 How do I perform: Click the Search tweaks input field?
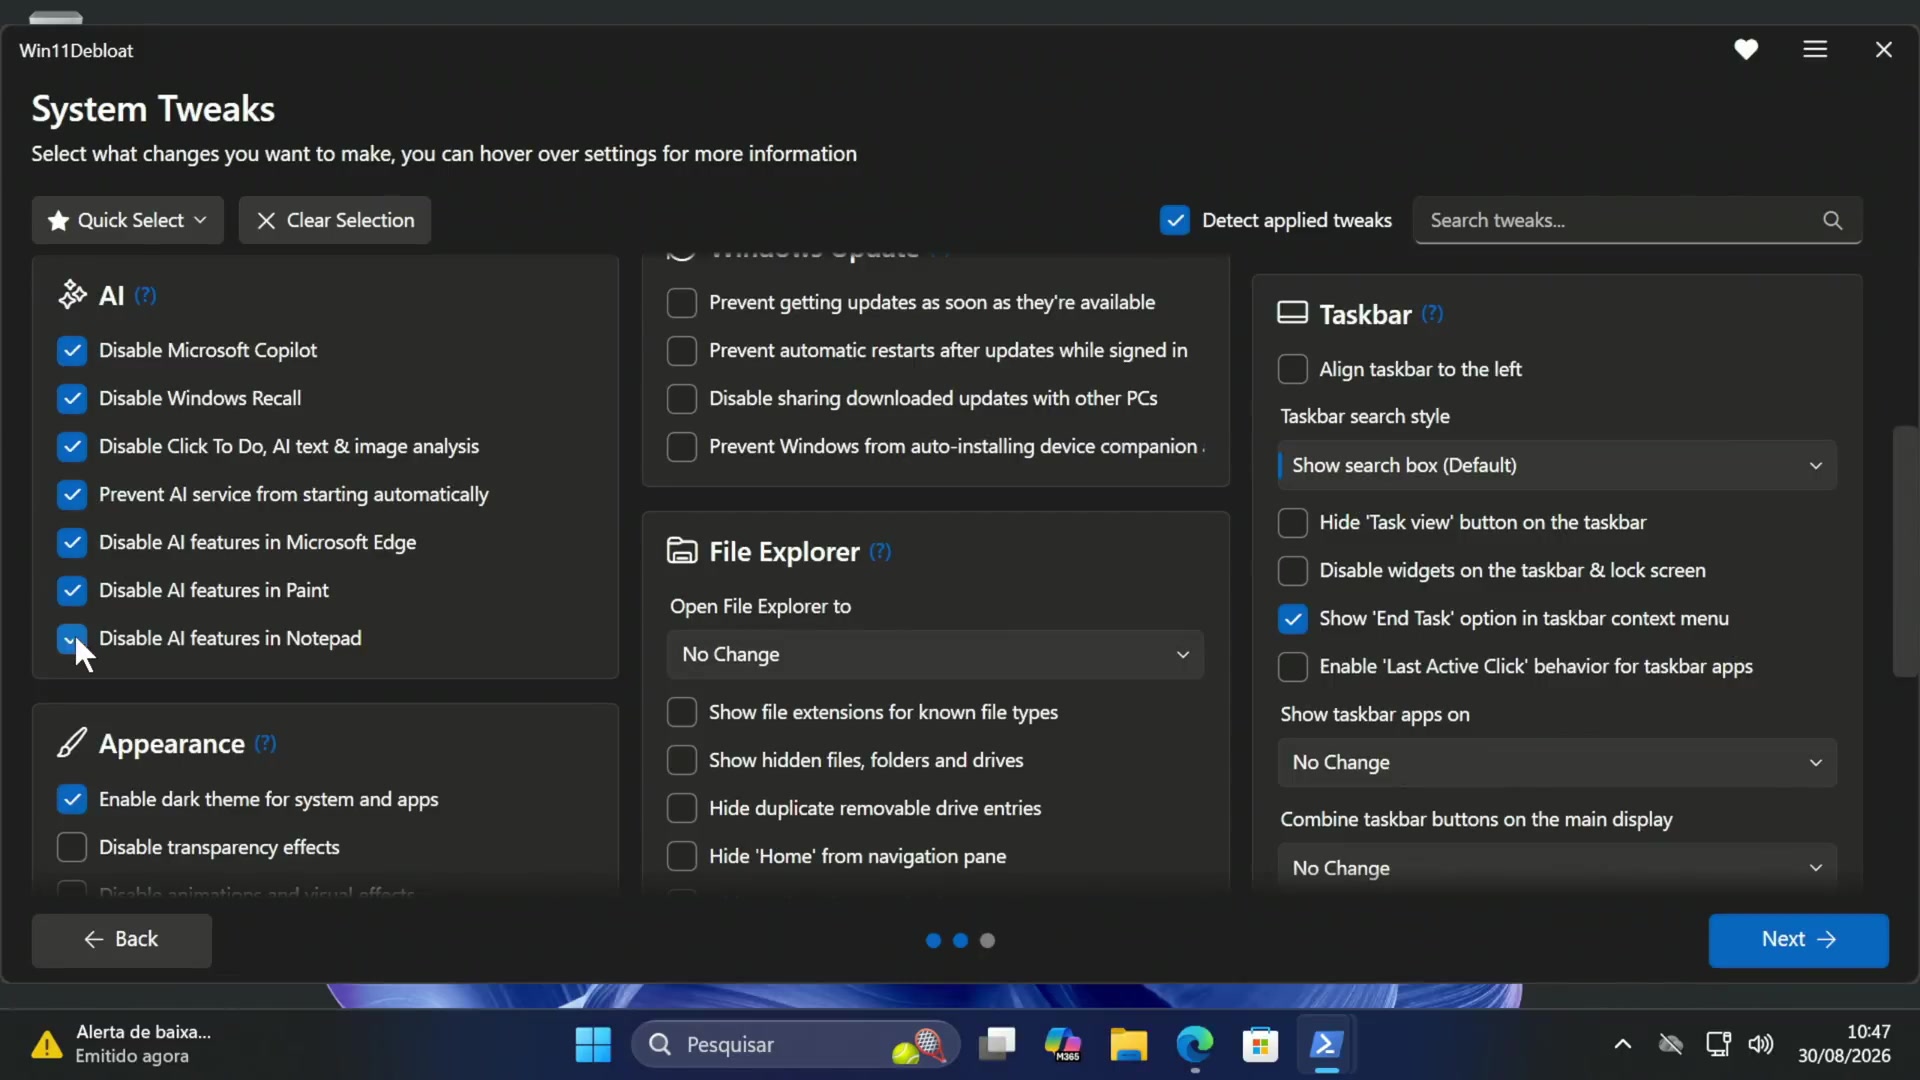[x=1637, y=220]
